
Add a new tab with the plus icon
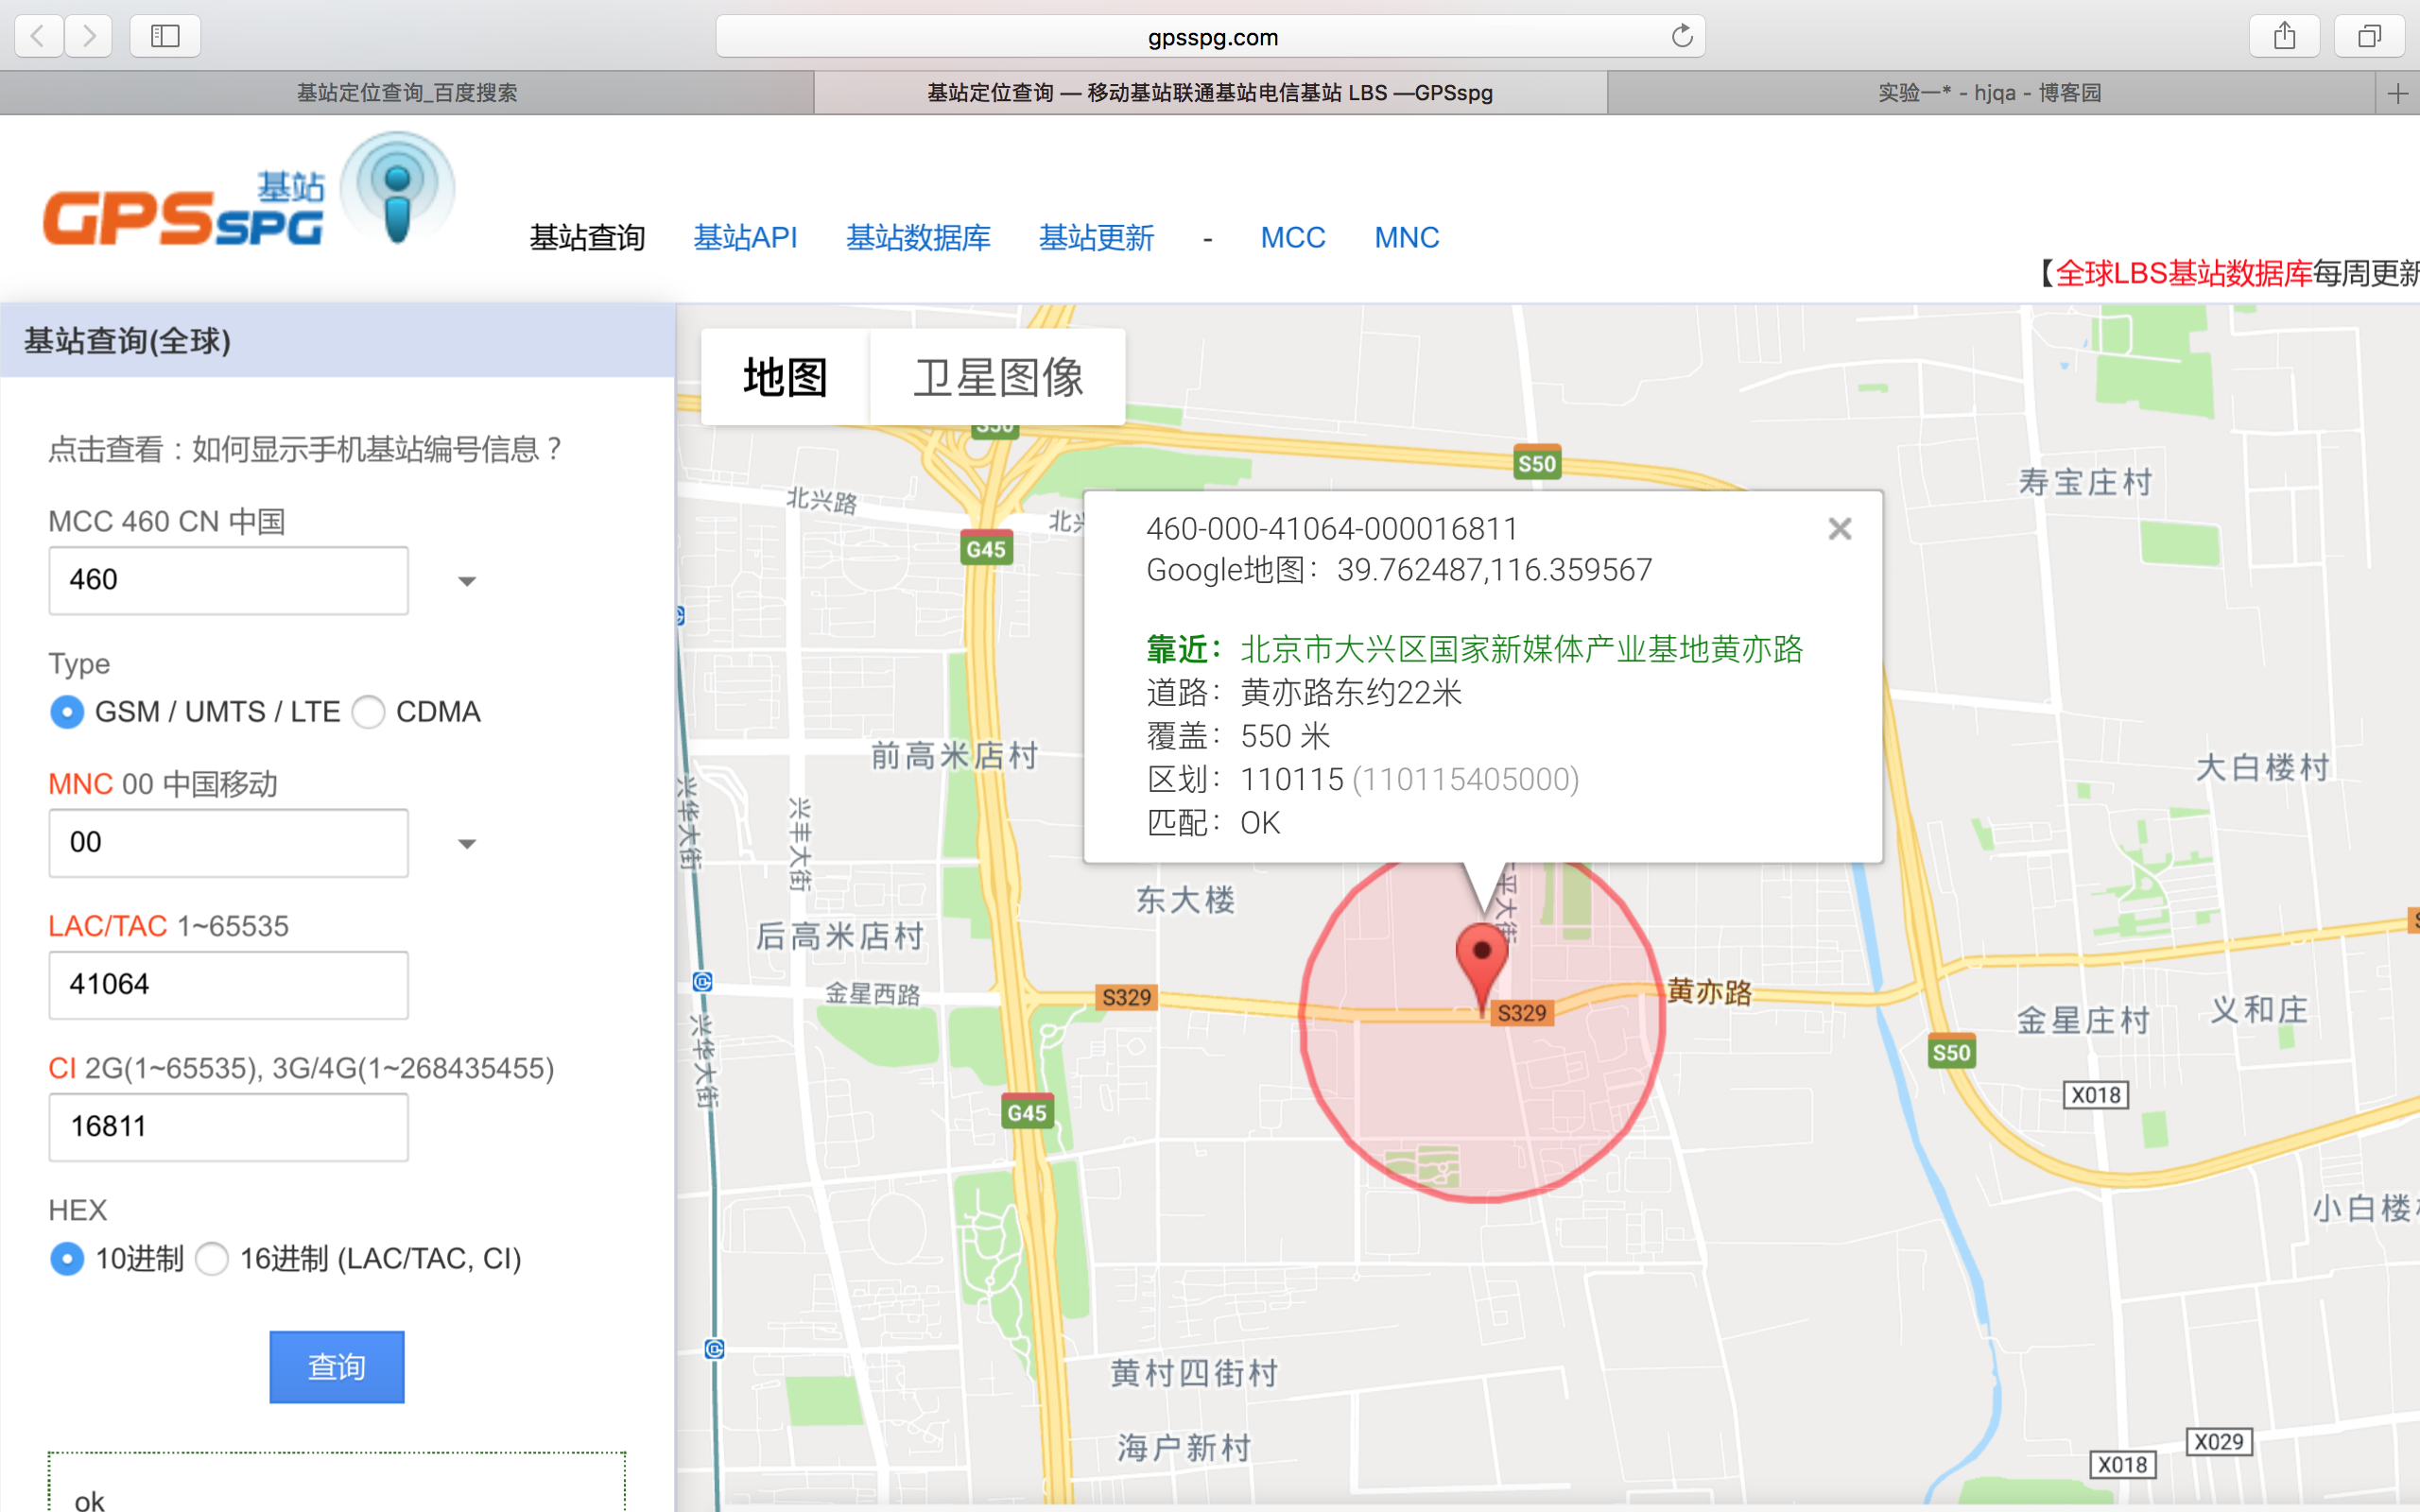point(2397,94)
